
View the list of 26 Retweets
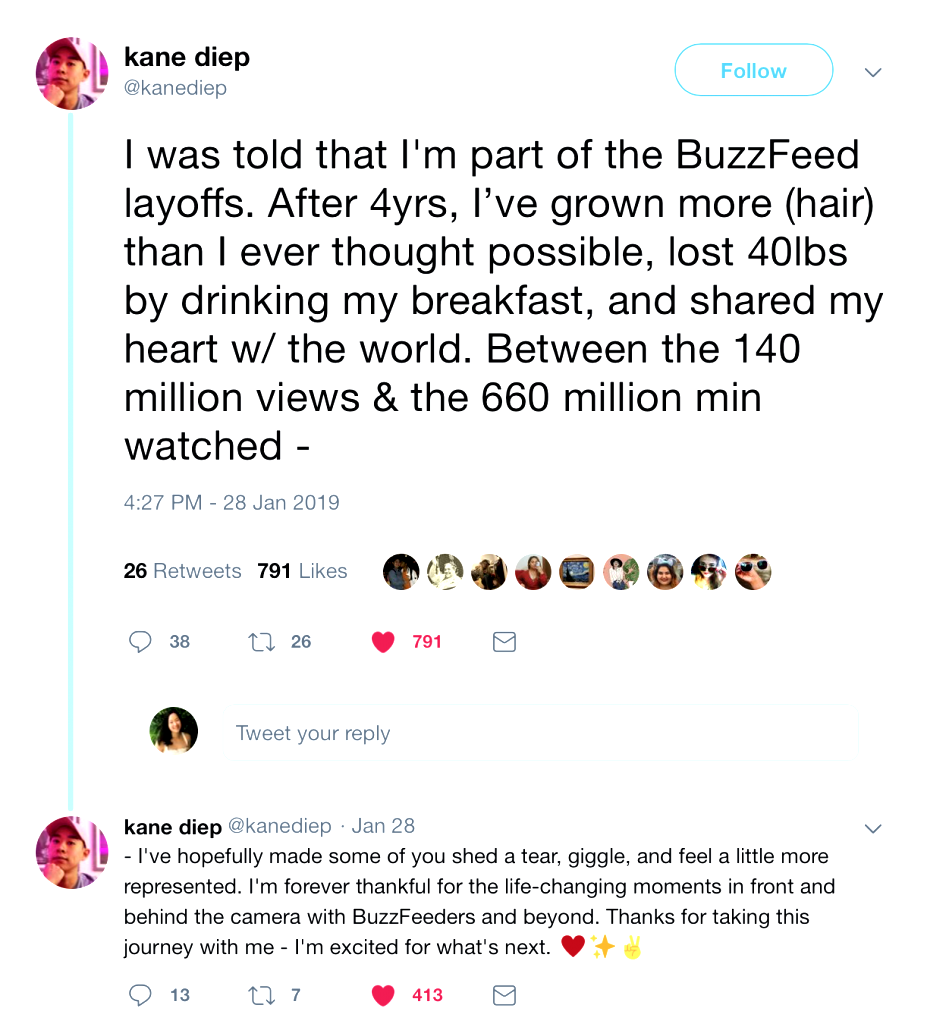click(182, 571)
